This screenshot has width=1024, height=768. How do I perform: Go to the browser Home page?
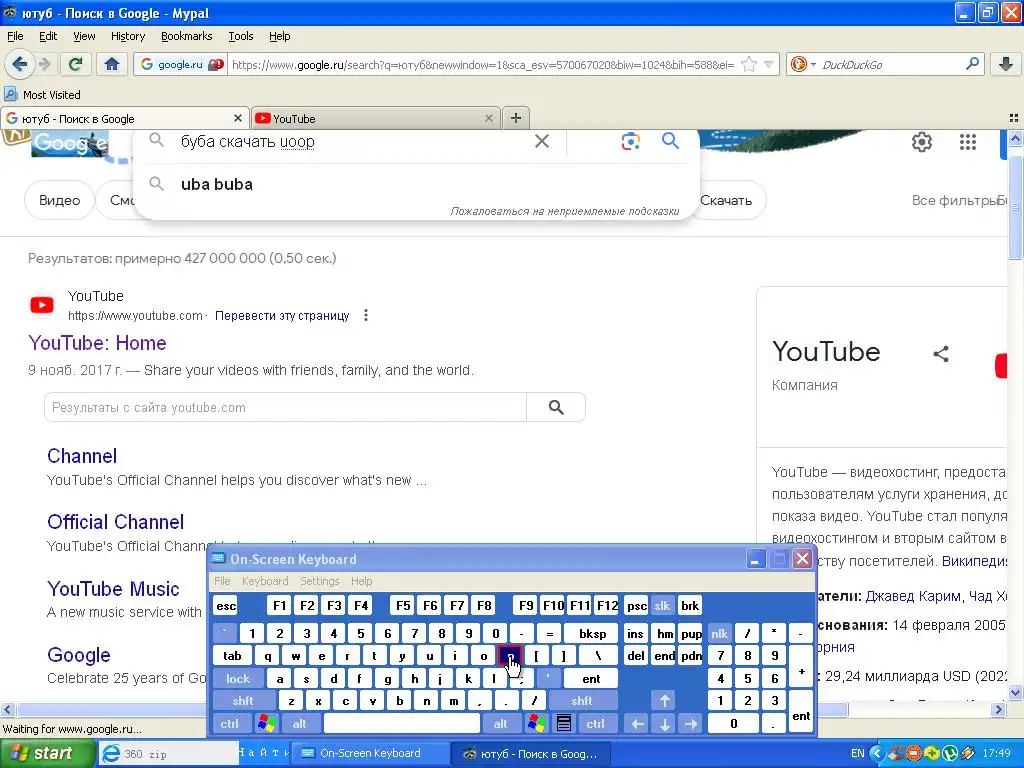[112, 64]
